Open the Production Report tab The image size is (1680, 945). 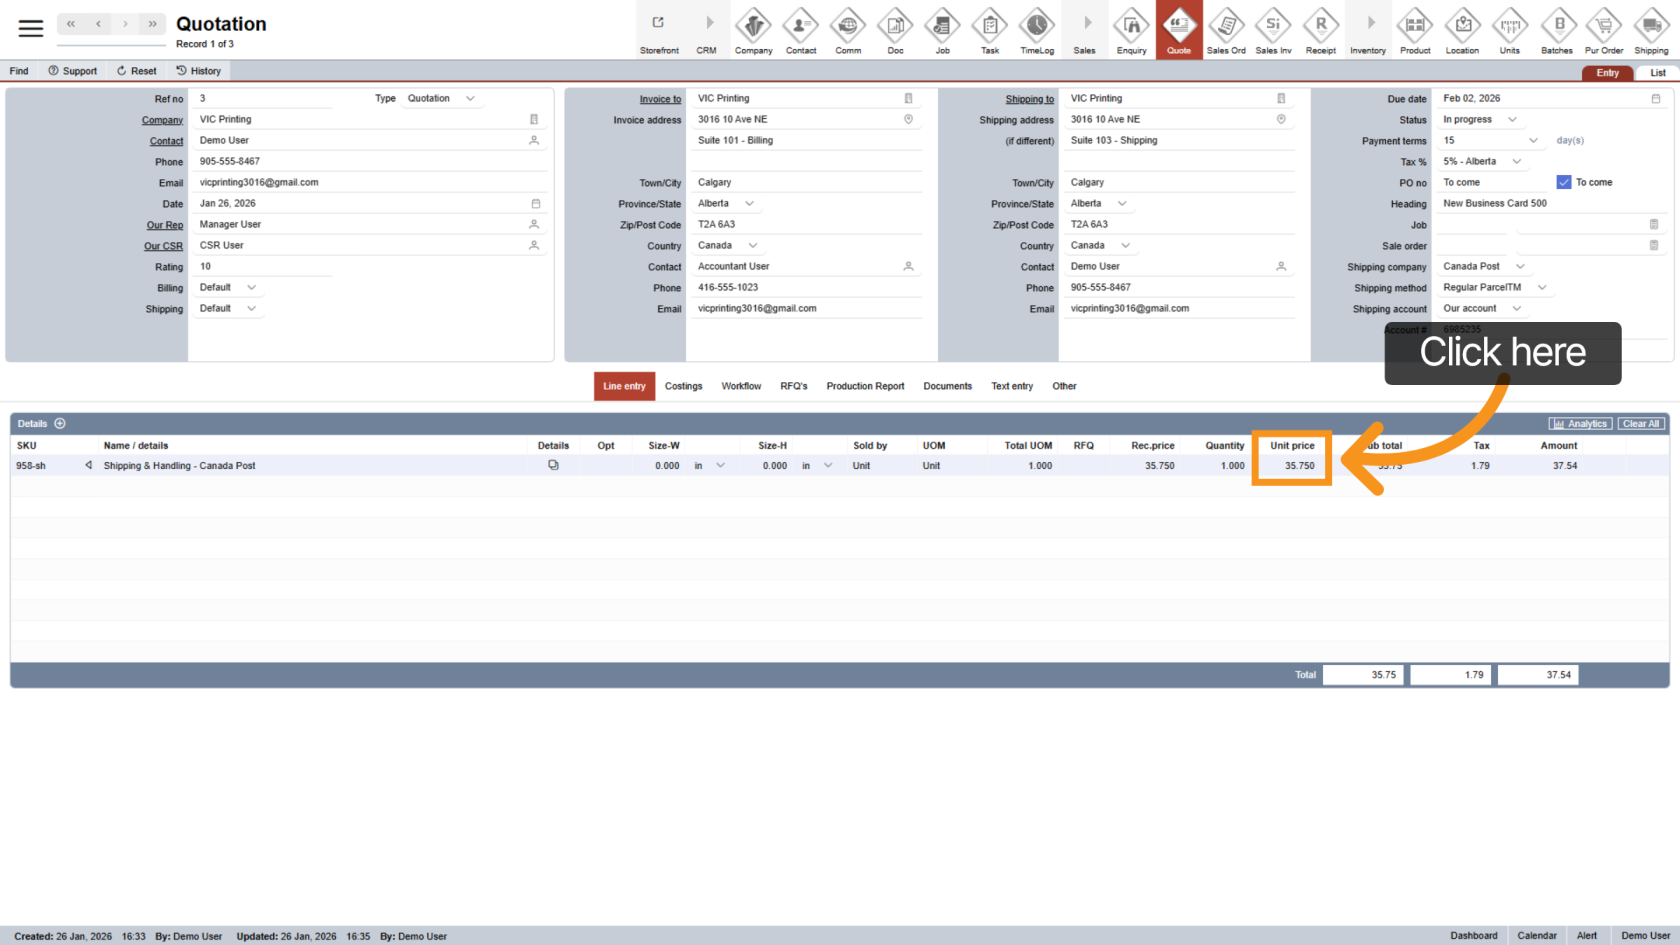click(865, 386)
